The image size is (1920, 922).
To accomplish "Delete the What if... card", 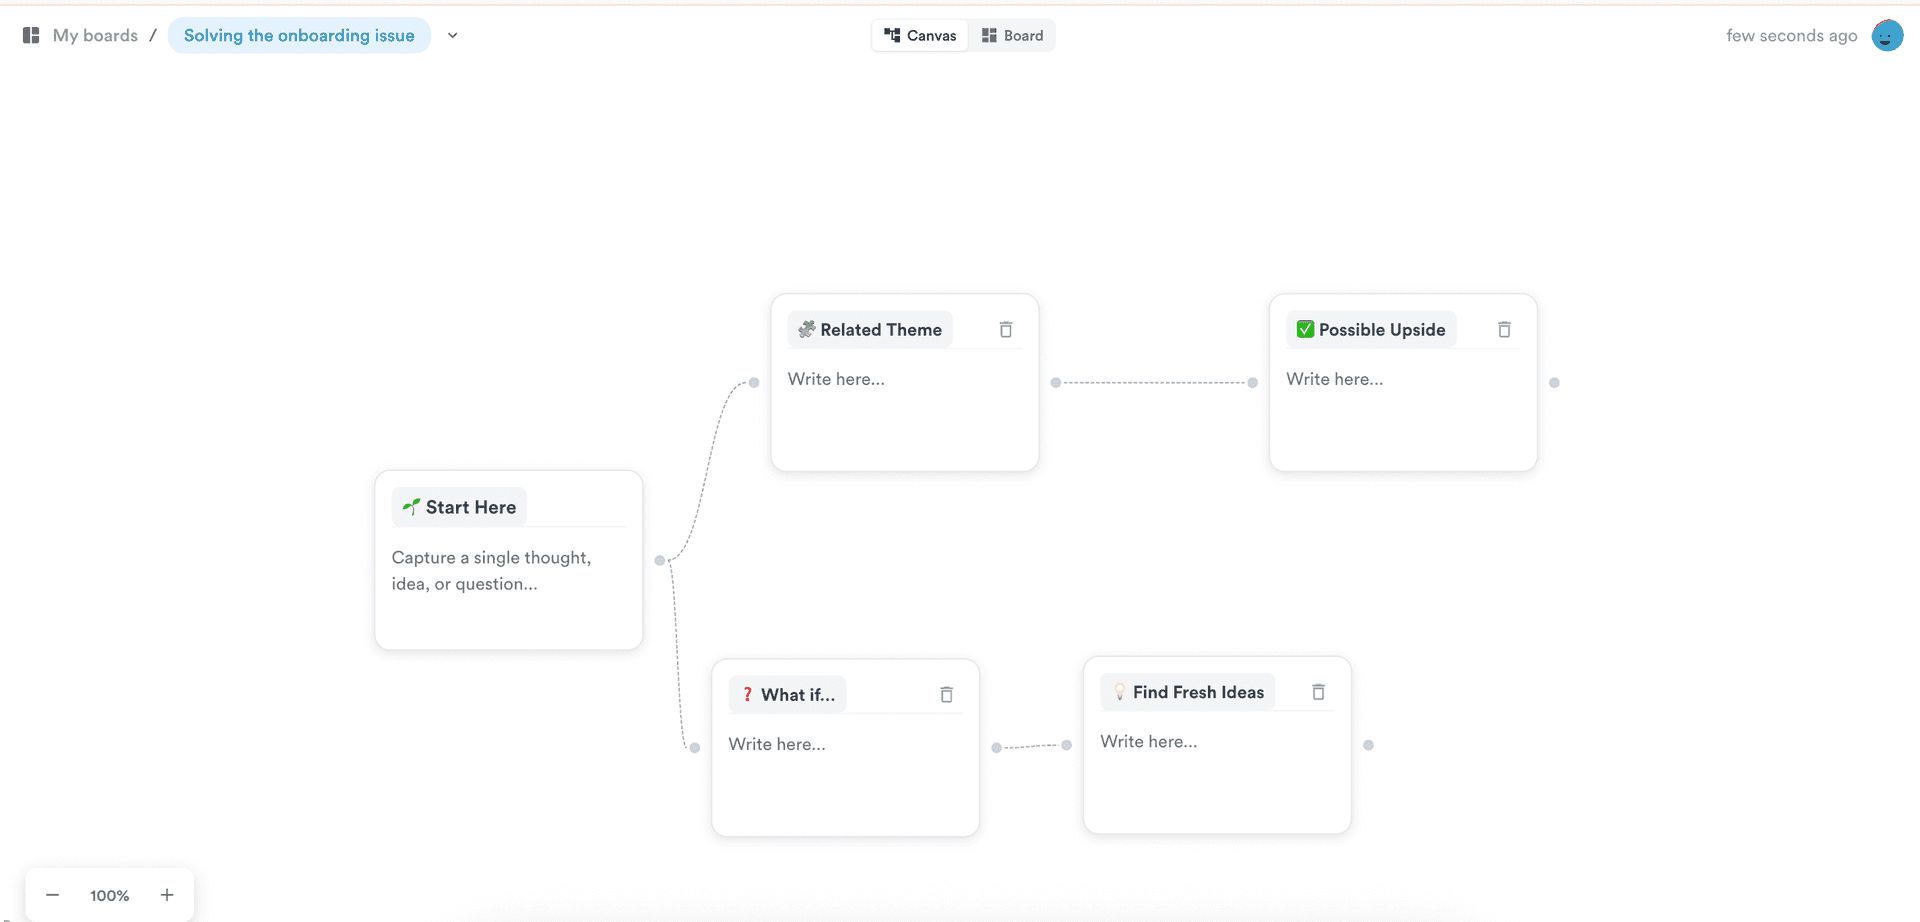I will (946, 694).
